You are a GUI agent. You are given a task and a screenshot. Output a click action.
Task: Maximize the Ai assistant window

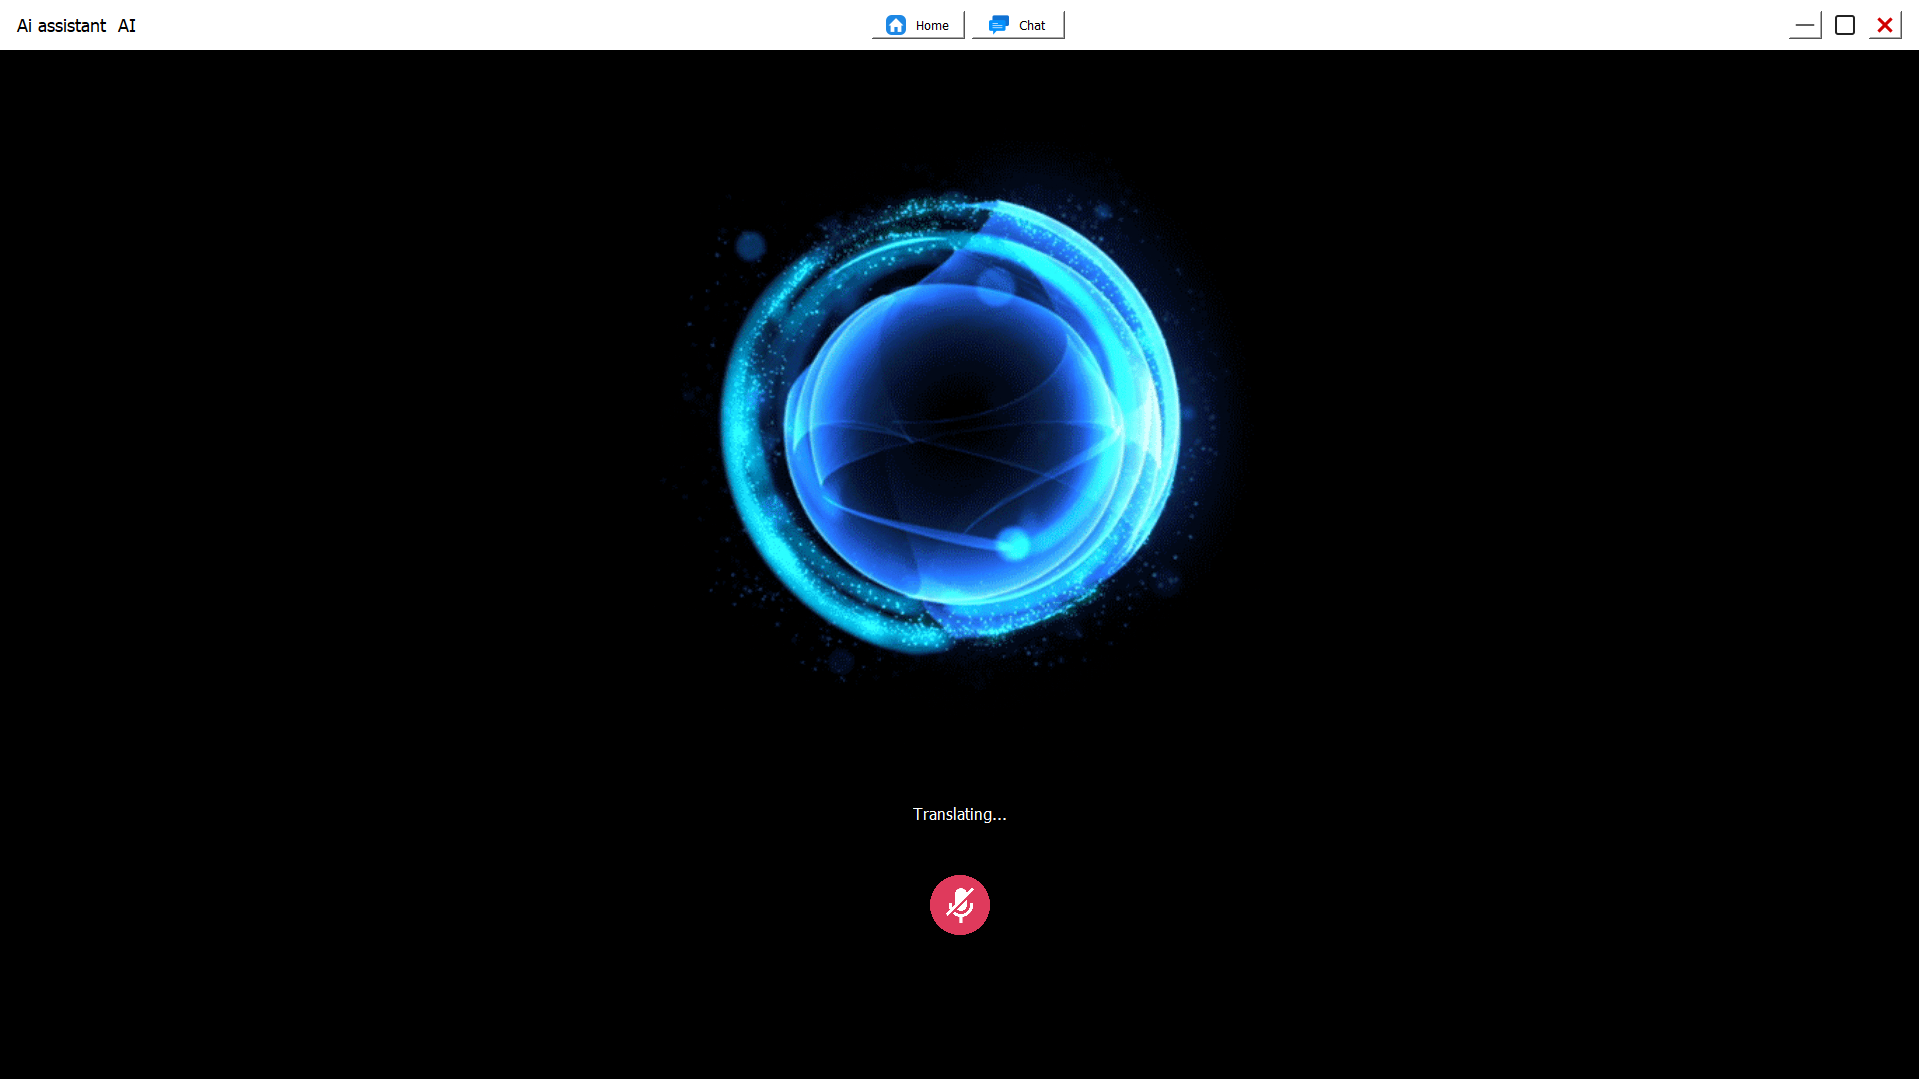click(1843, 25)
